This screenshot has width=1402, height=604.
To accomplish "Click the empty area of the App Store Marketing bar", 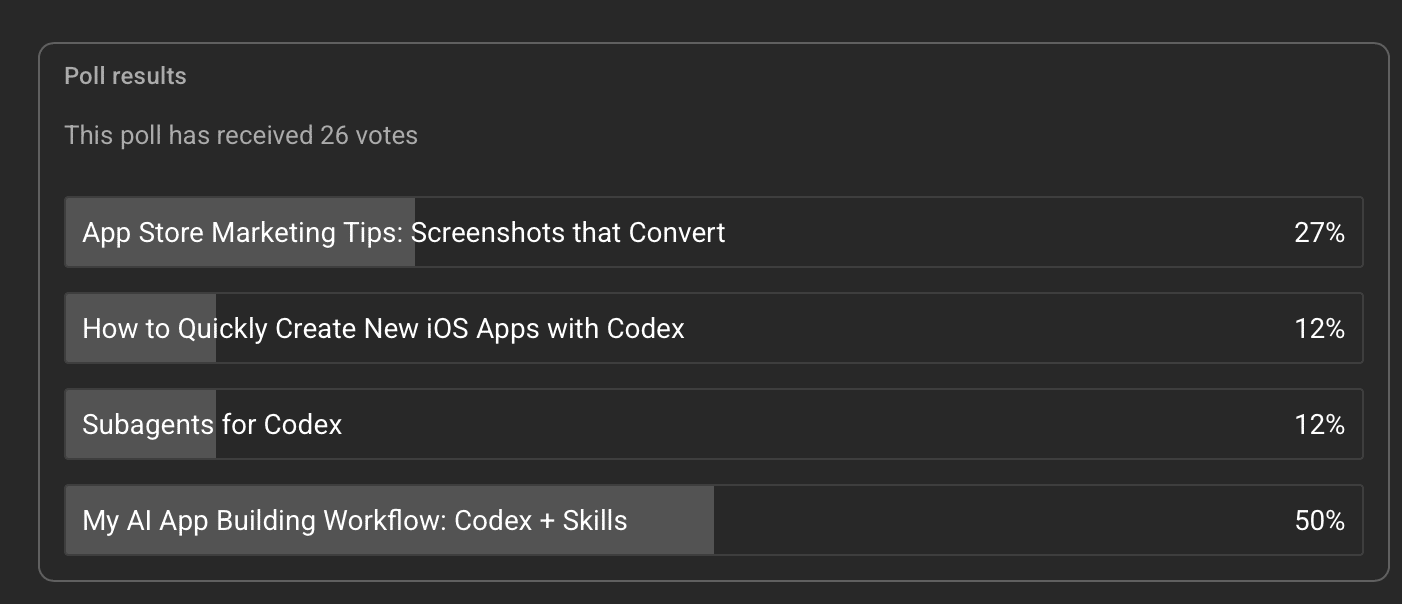I will tap(1000, 233).
